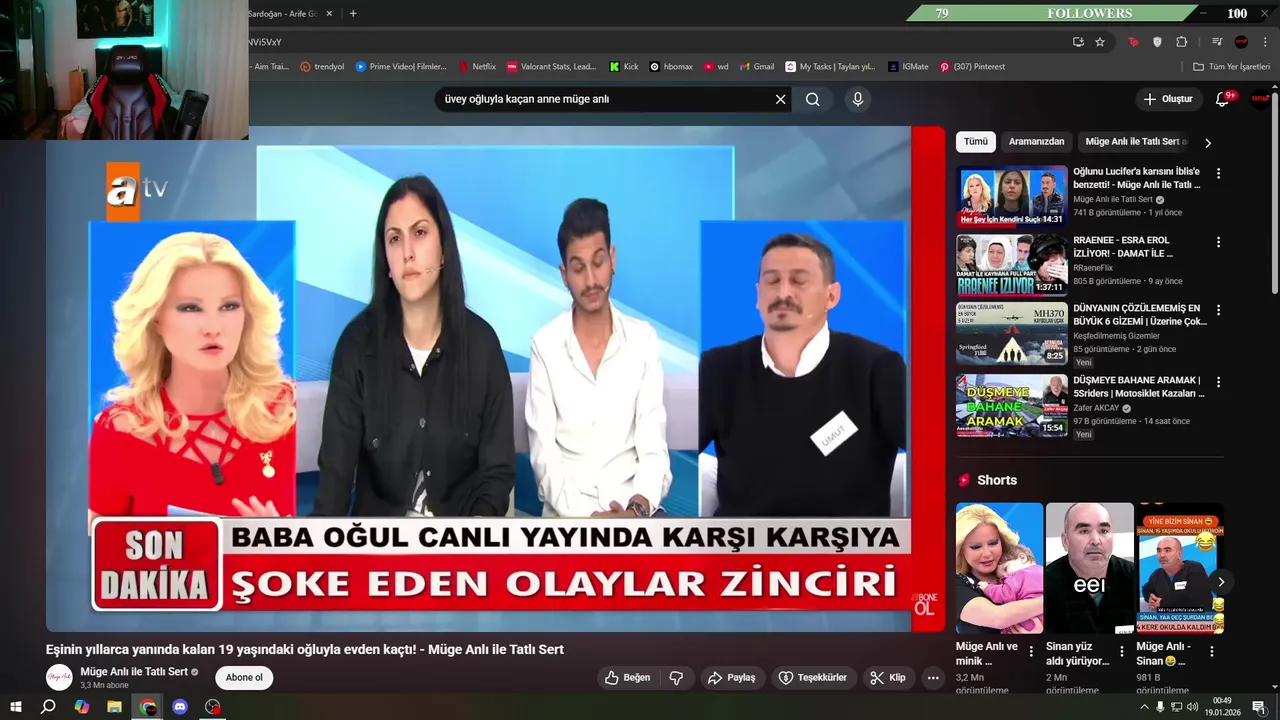Open options for Müge Anlı ve minik short
The height and width of the screenshot is (720, 1280).
(1031, 651)
